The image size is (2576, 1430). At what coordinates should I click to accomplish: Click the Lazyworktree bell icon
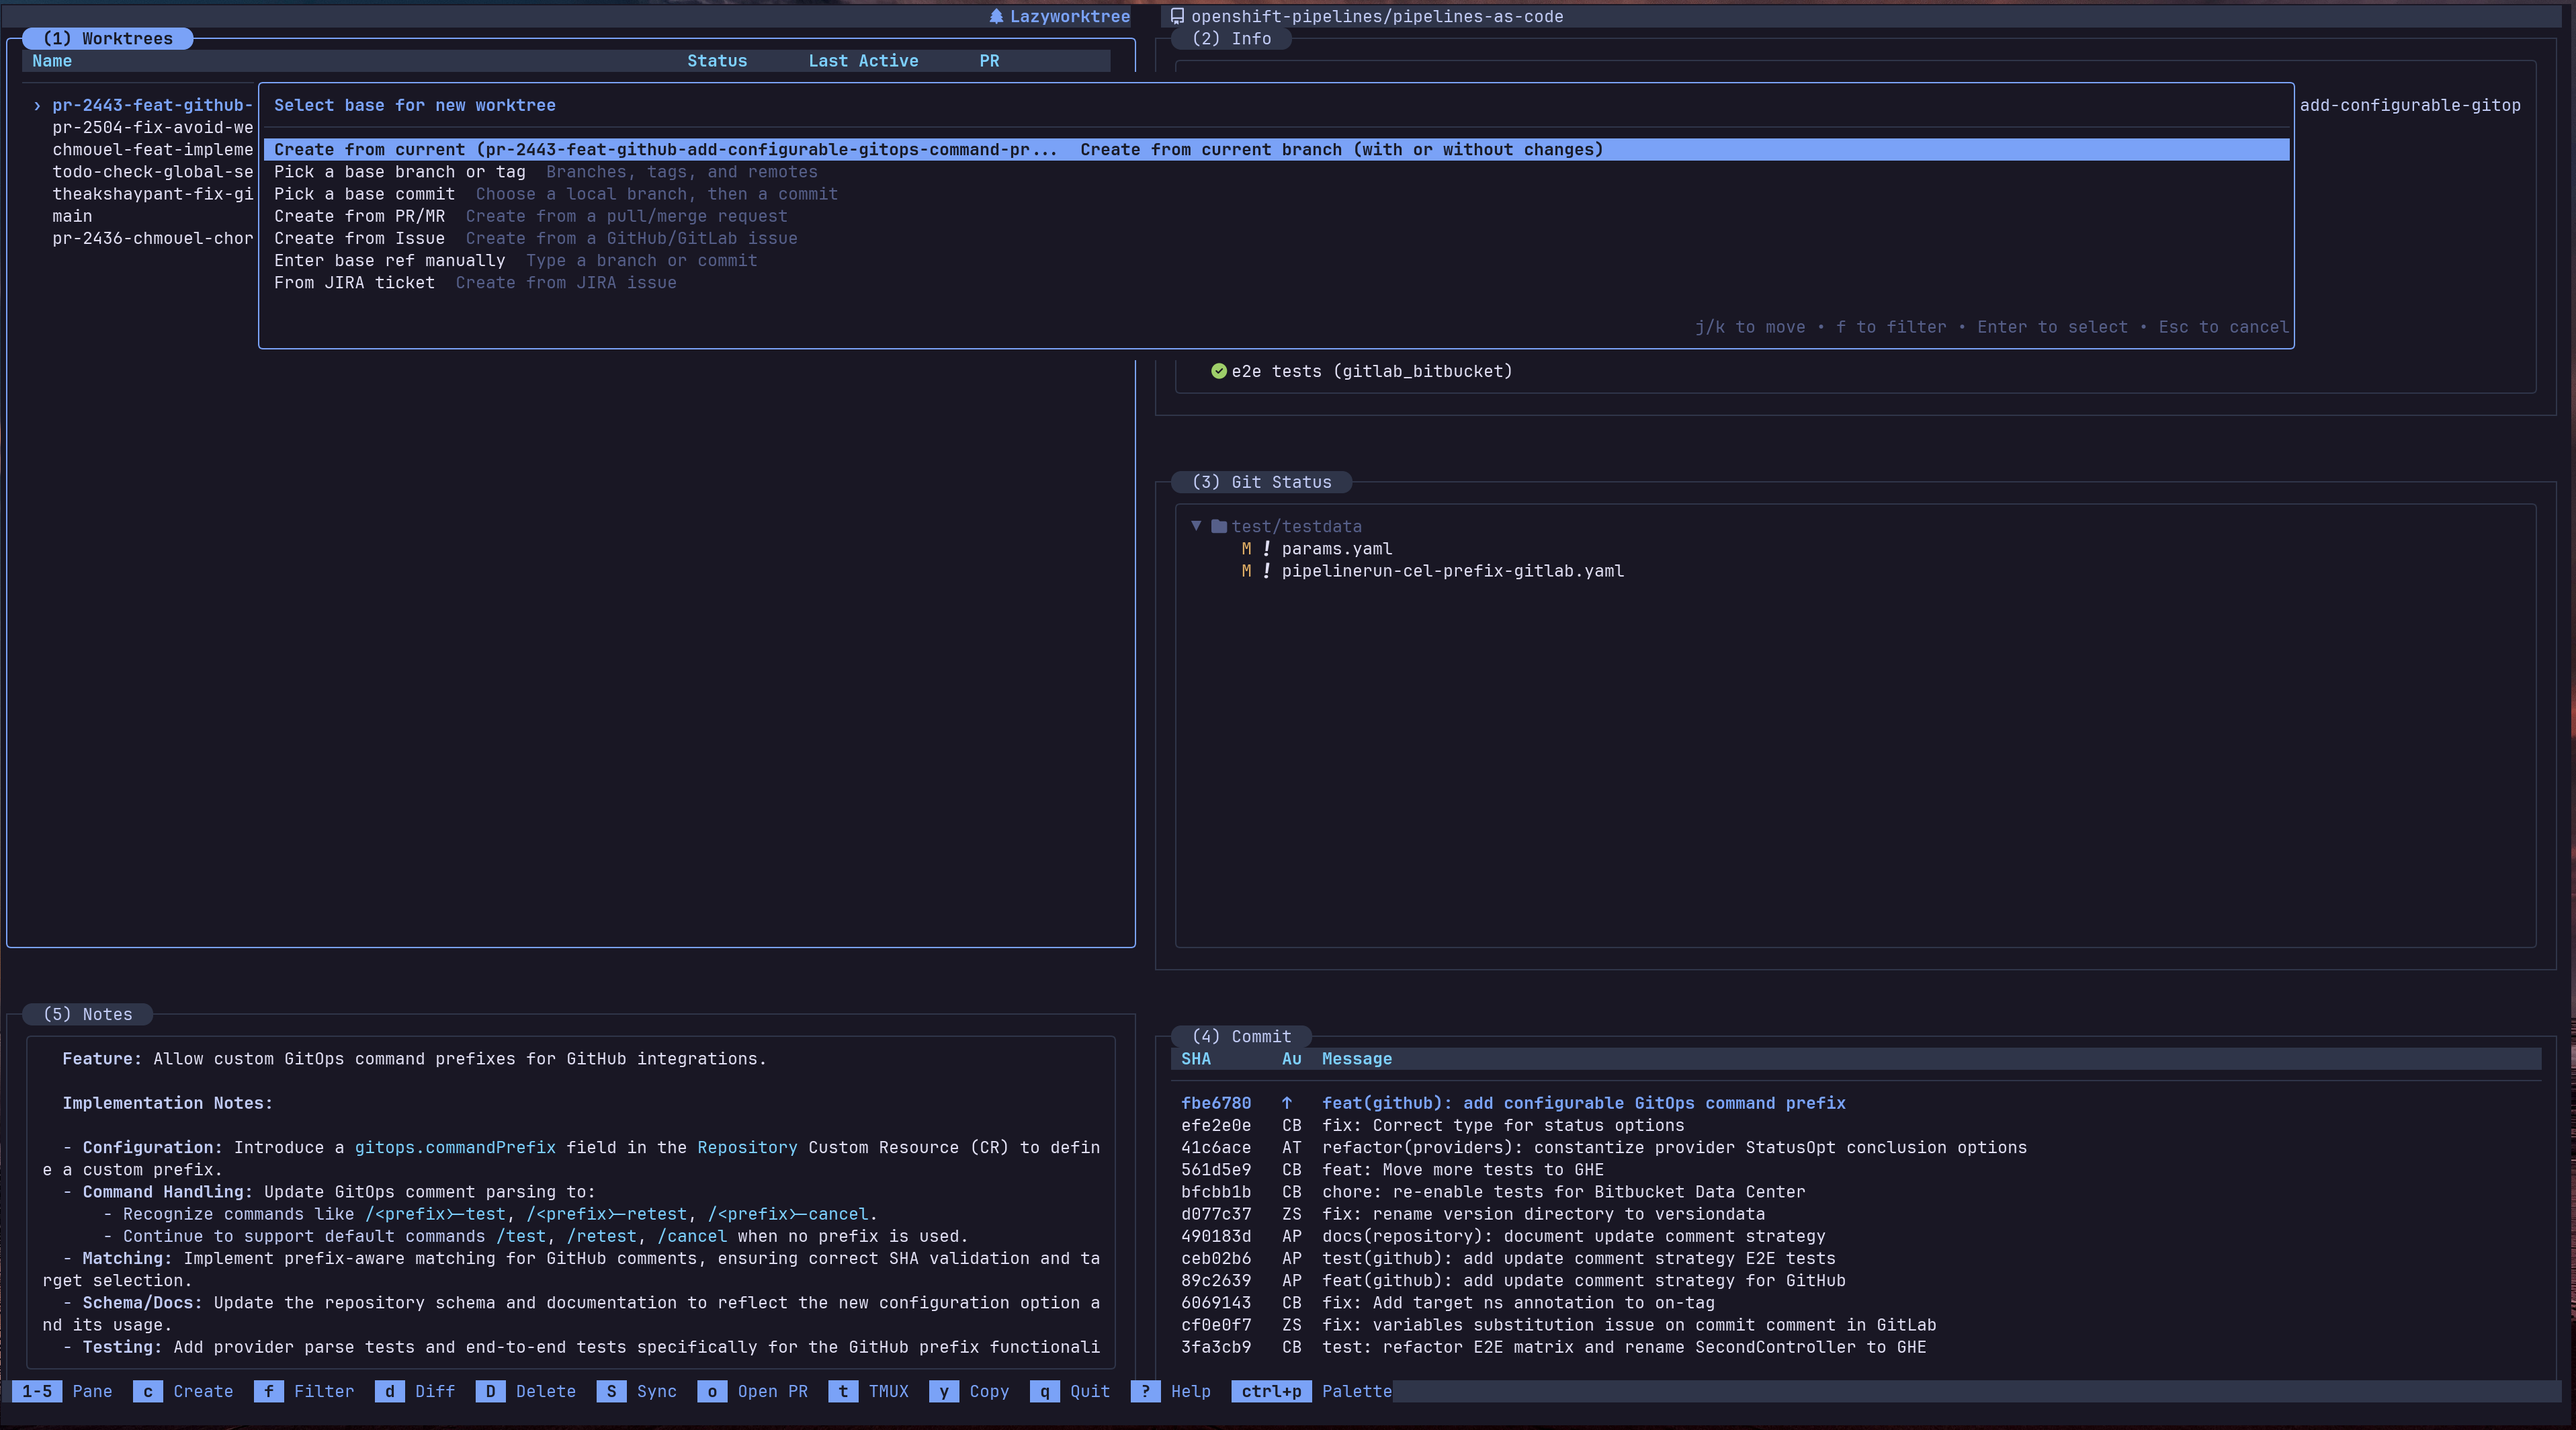tap(996, 16)
